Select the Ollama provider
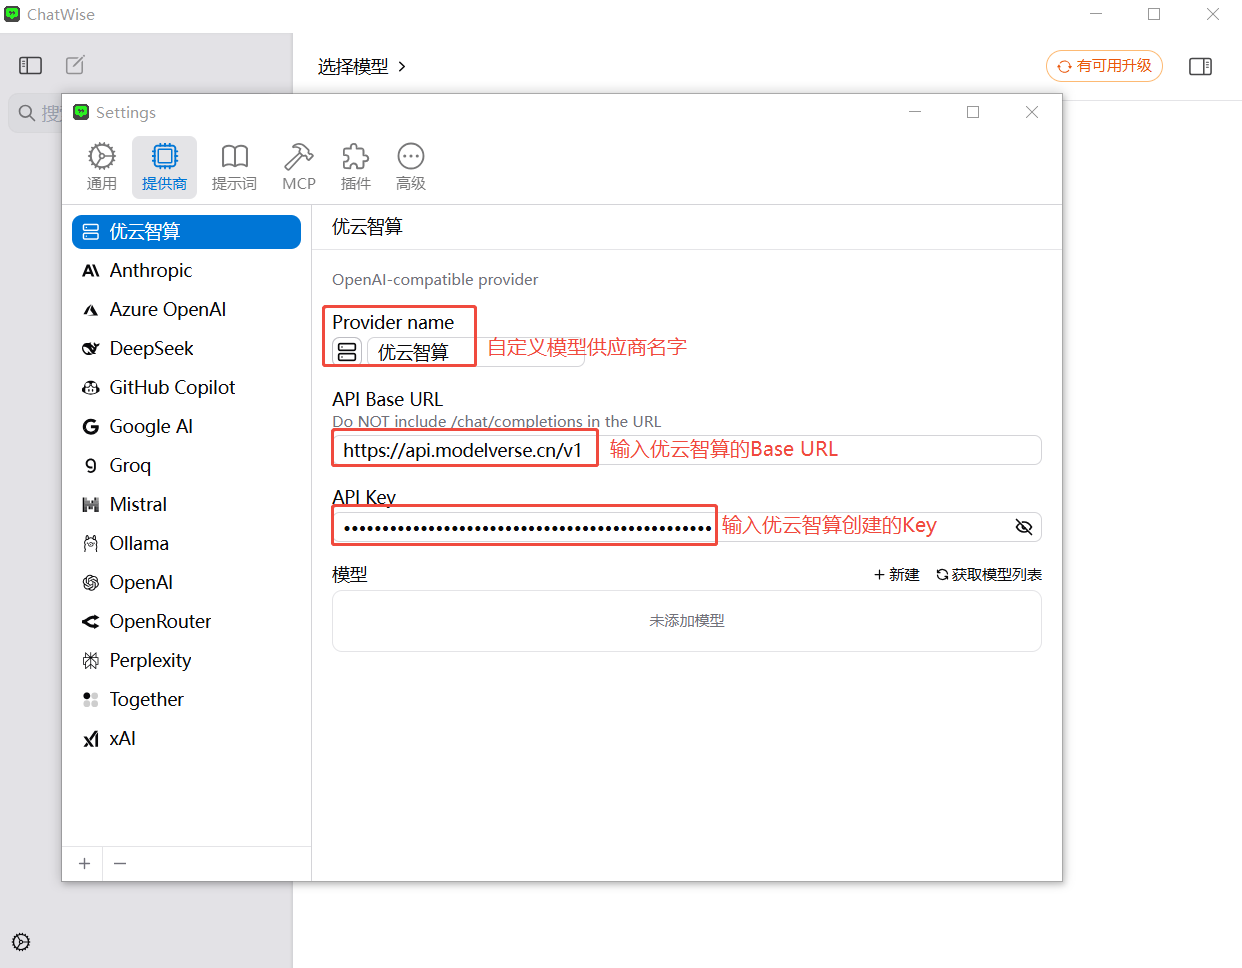 (186, 544)
